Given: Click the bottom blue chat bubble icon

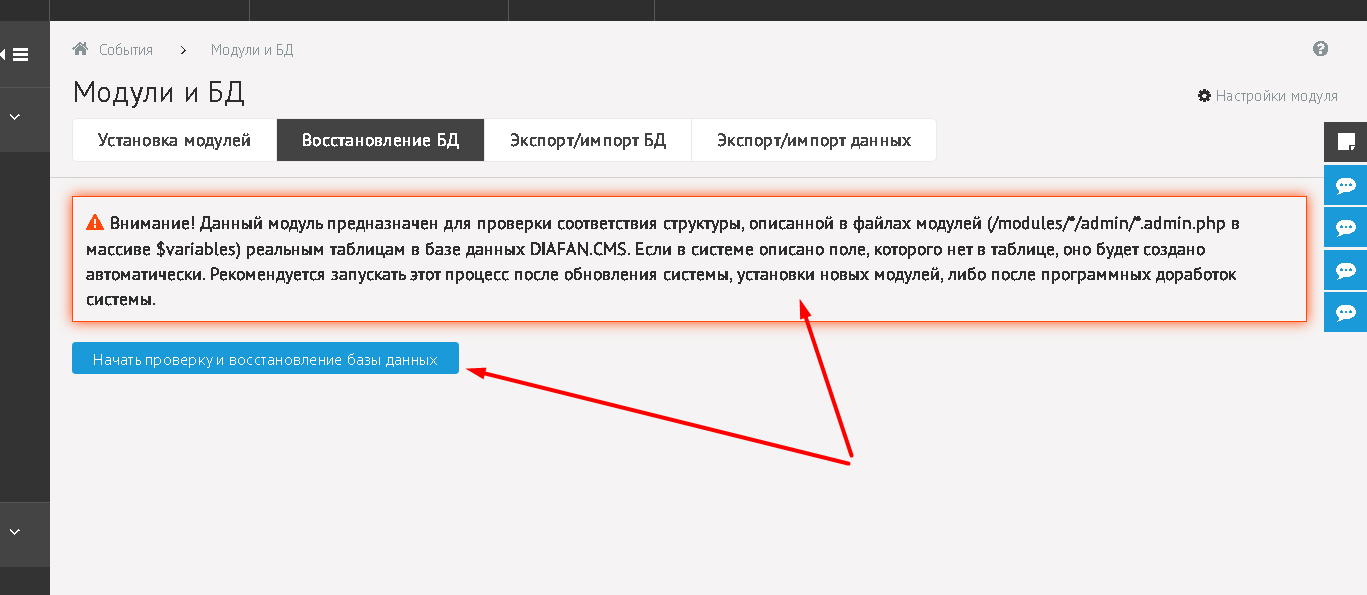Looking at the screenshot, I should point(1345,312).
